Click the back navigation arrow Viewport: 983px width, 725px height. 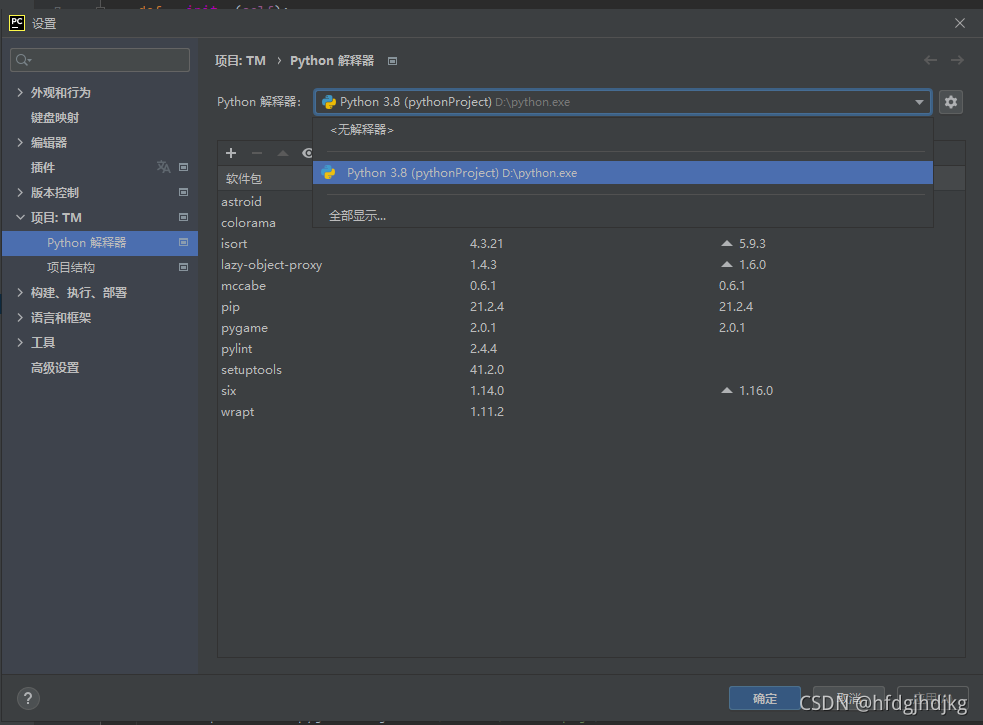930,60
